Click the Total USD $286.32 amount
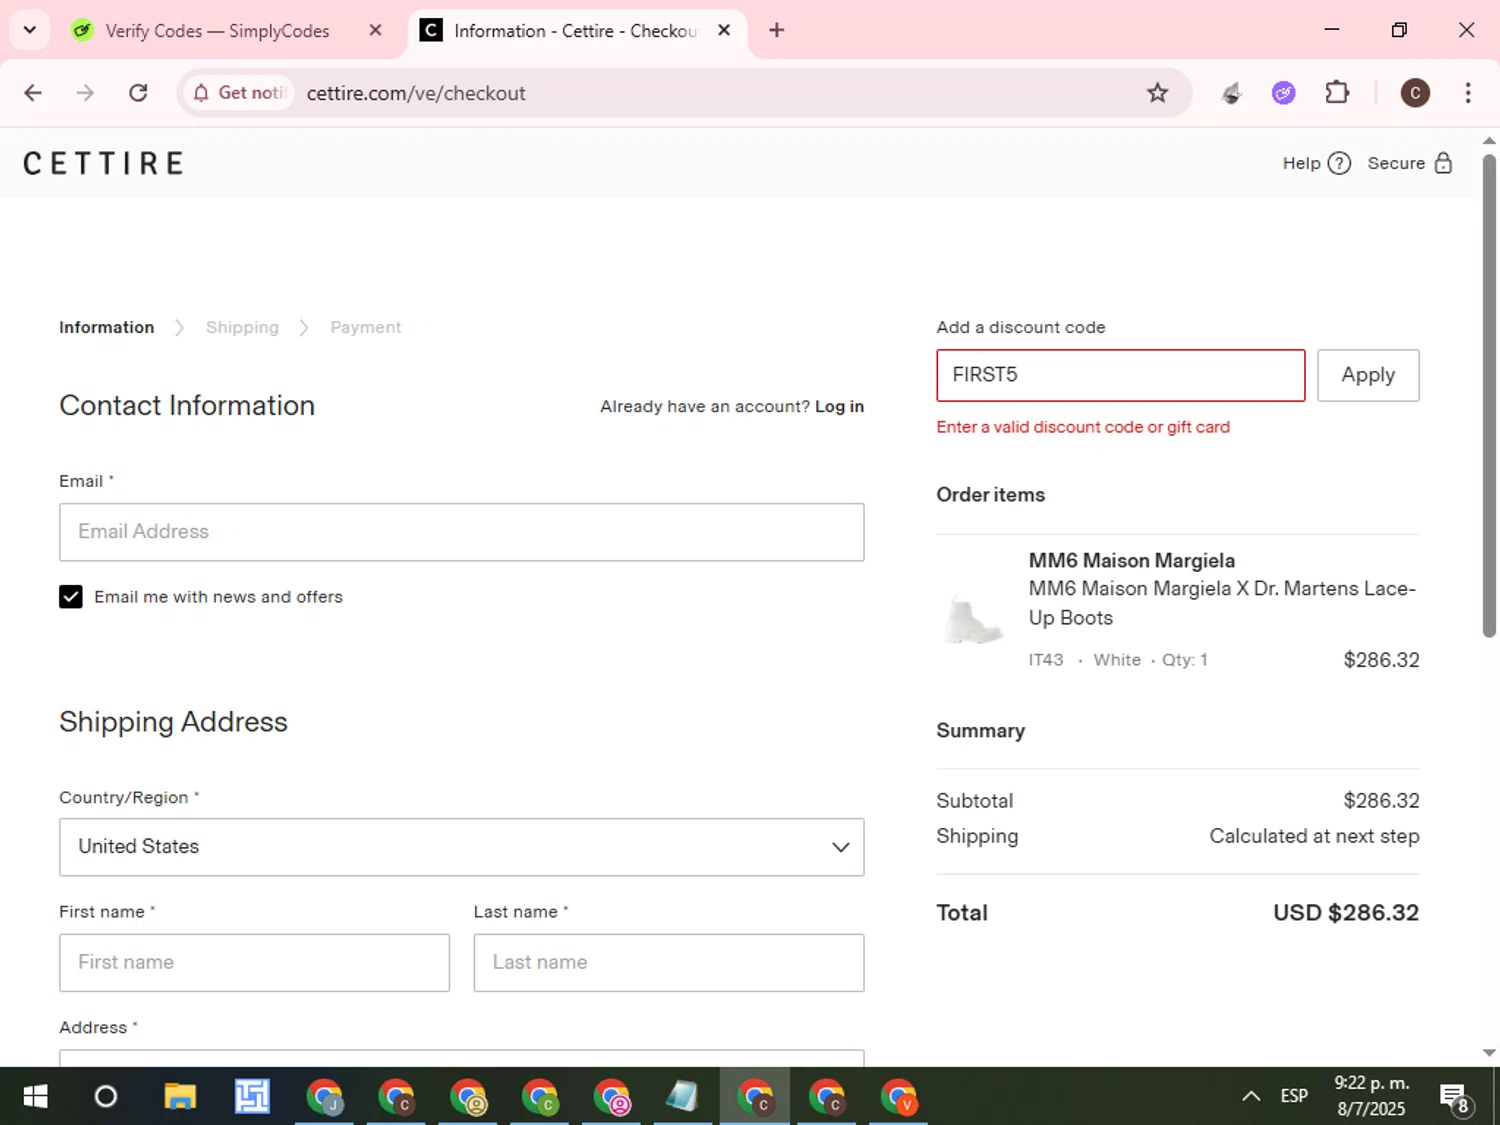Image resolution: width=1500 pixels, height=1125 pixels. tap(1345, 913)
